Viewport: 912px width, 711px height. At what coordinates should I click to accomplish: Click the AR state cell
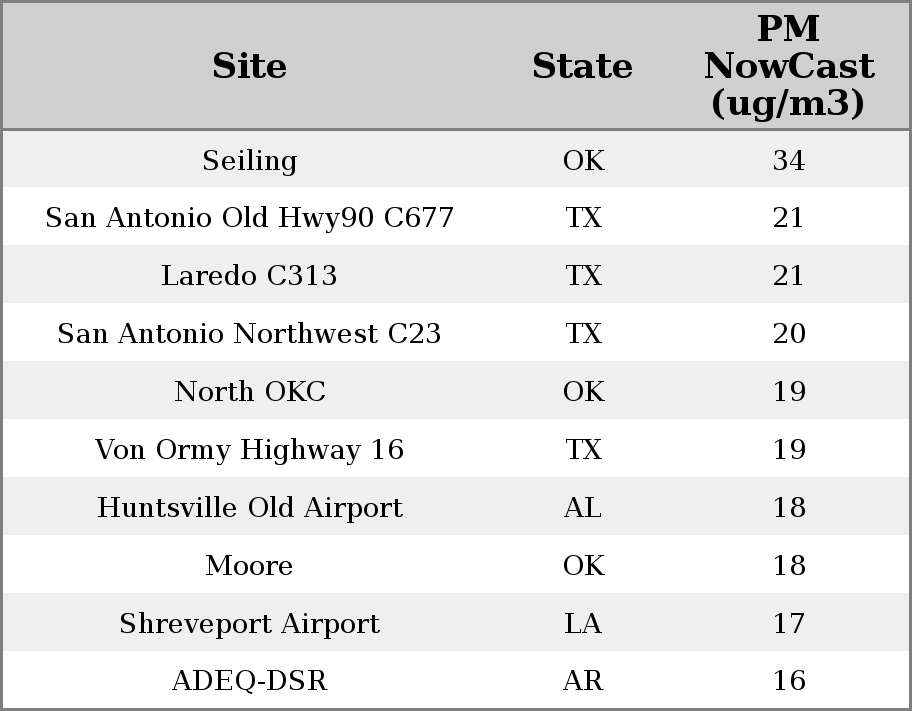tap(583, 681)
